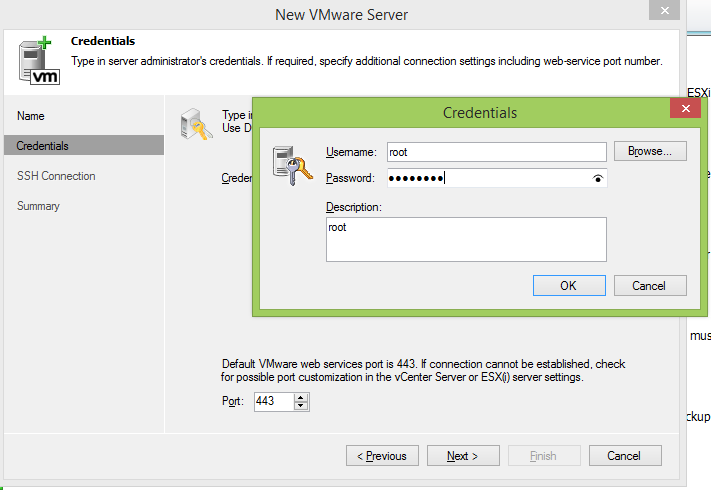The height and width of the screenshot is (492, 711).
Task: Cancel the Credentials dialog
Action: [649, 285]
